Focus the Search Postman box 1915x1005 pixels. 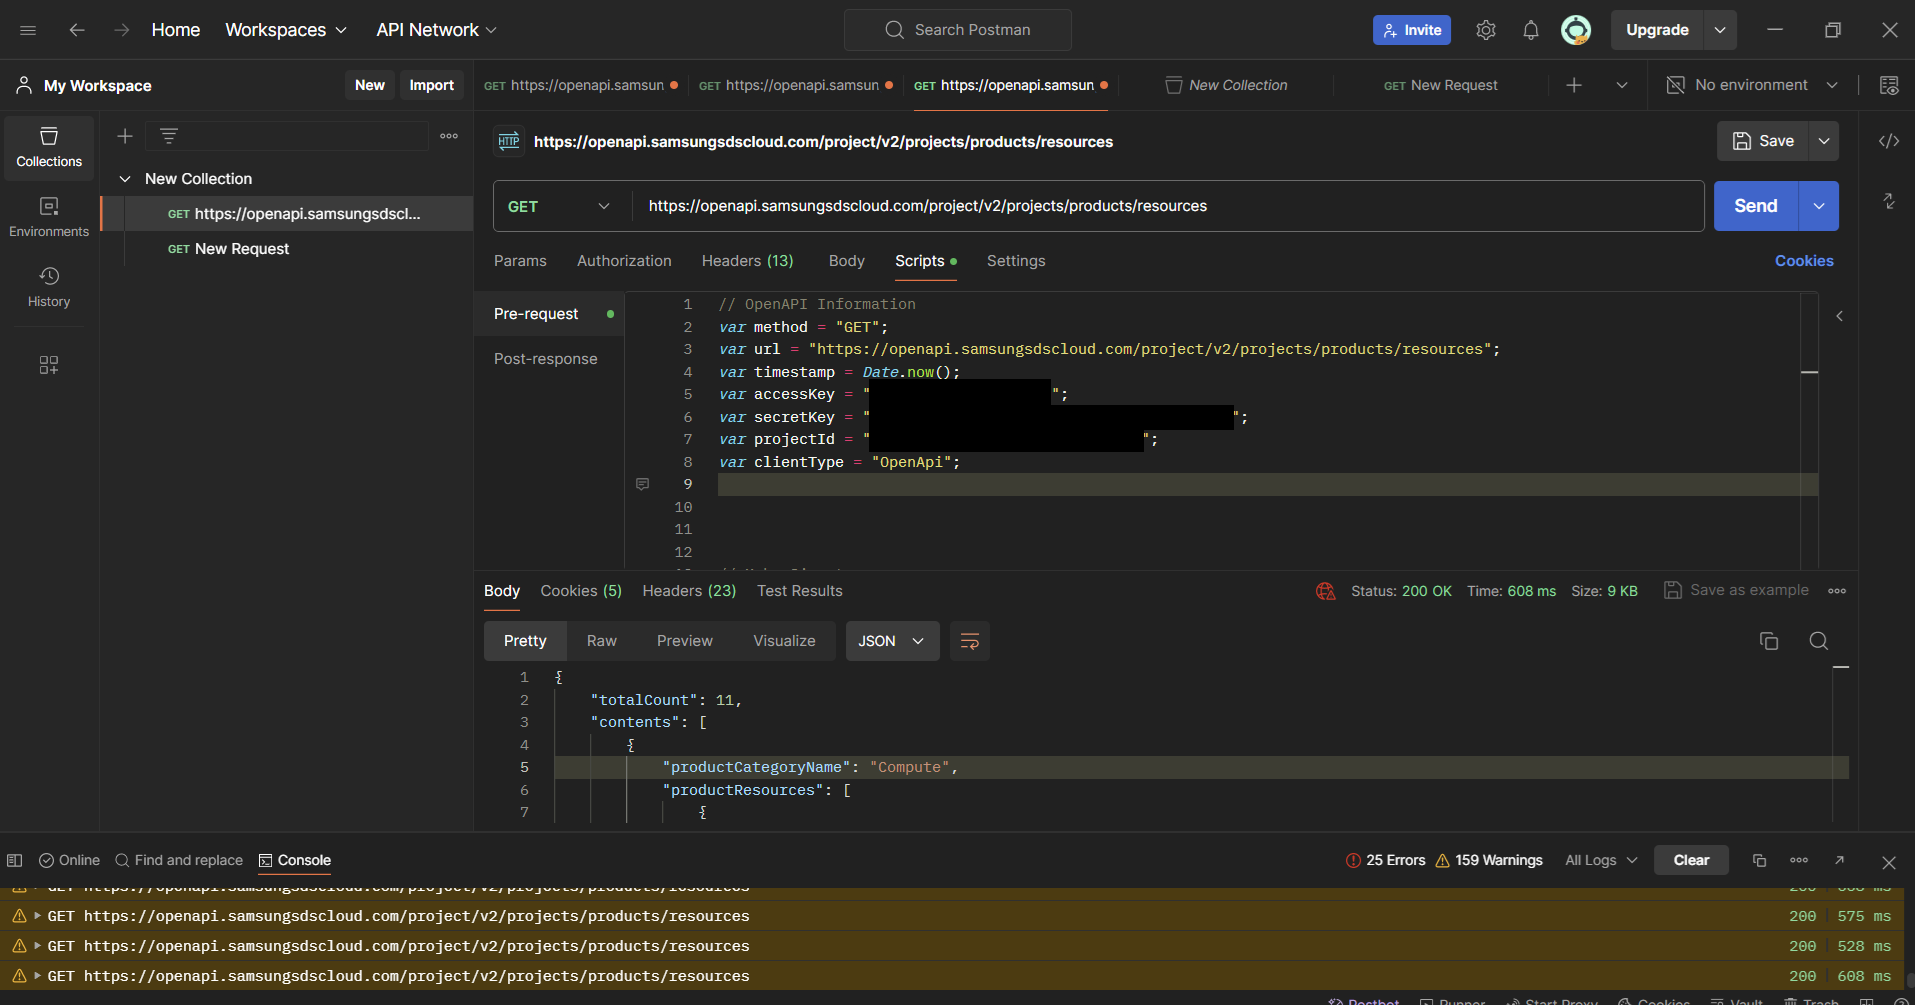(x=958, y=30)
